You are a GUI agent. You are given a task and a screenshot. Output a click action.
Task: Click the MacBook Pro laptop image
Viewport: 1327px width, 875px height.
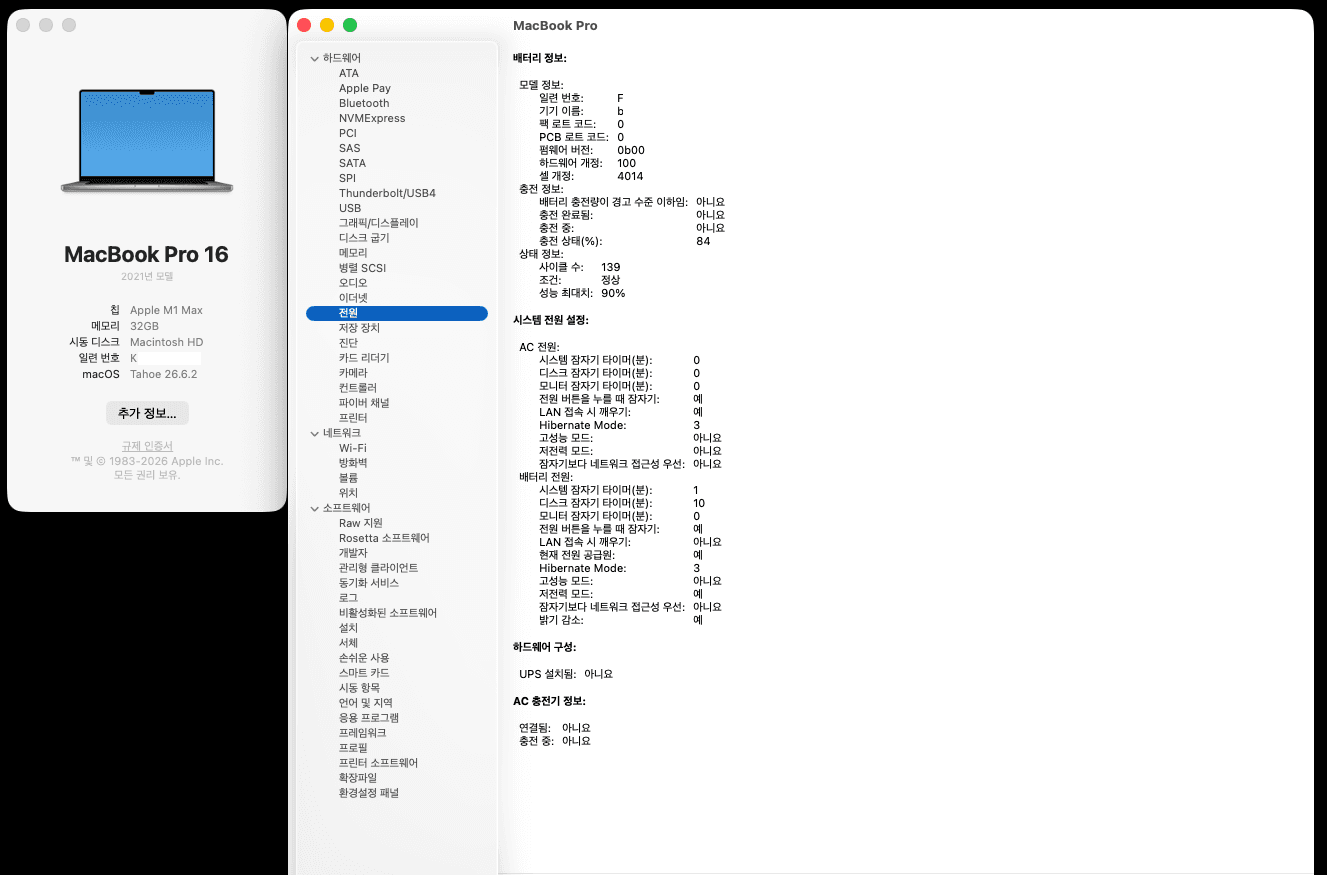pos(147,141)
